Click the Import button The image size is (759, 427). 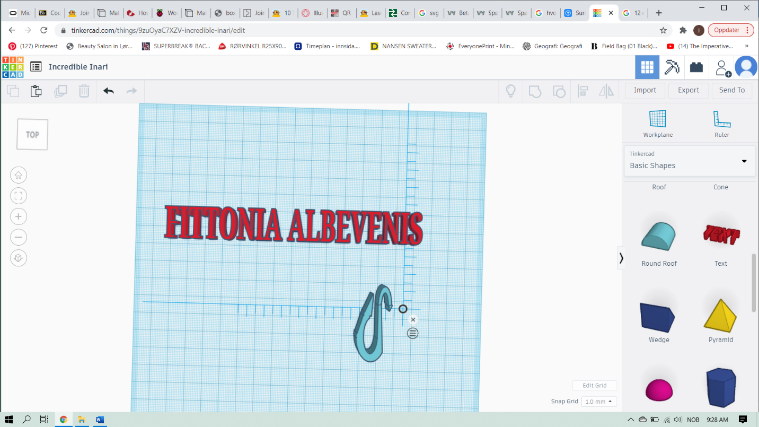(645, 90)
